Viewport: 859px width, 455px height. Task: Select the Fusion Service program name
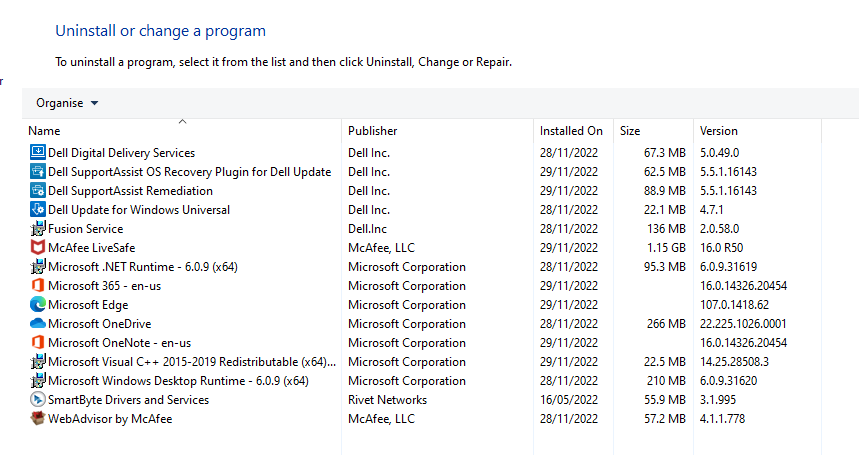click(85, 229)
